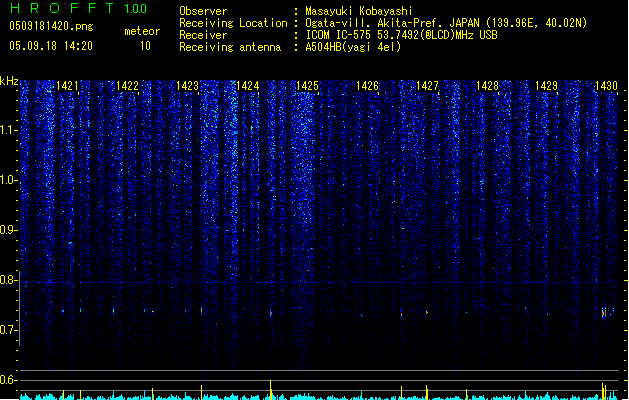Click the HROFFT 1.0.0 title text
The width and height of the screenshot is (629, 400).
click(x=78, y=8)
